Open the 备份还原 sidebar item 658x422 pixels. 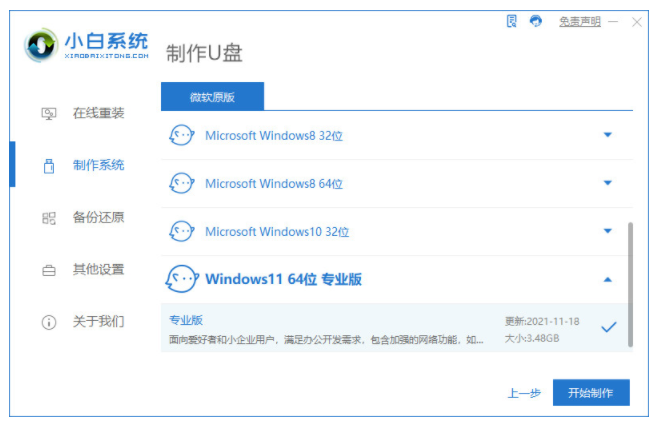point(98,217)
